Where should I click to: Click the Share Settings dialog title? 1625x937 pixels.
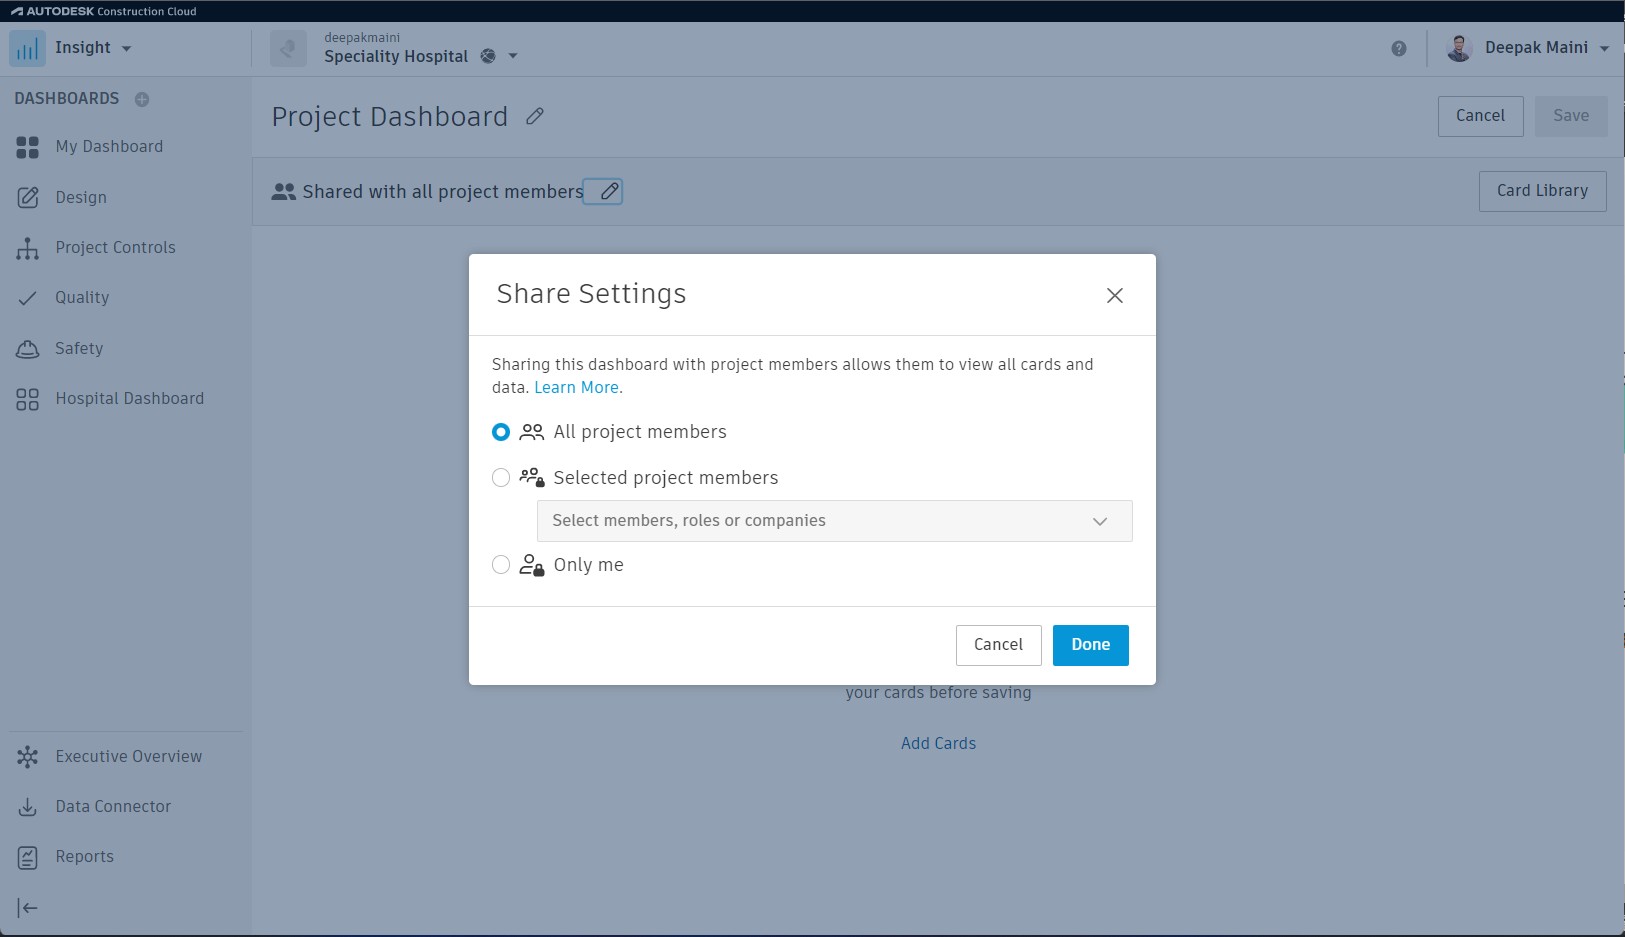[x=591, y=294]
